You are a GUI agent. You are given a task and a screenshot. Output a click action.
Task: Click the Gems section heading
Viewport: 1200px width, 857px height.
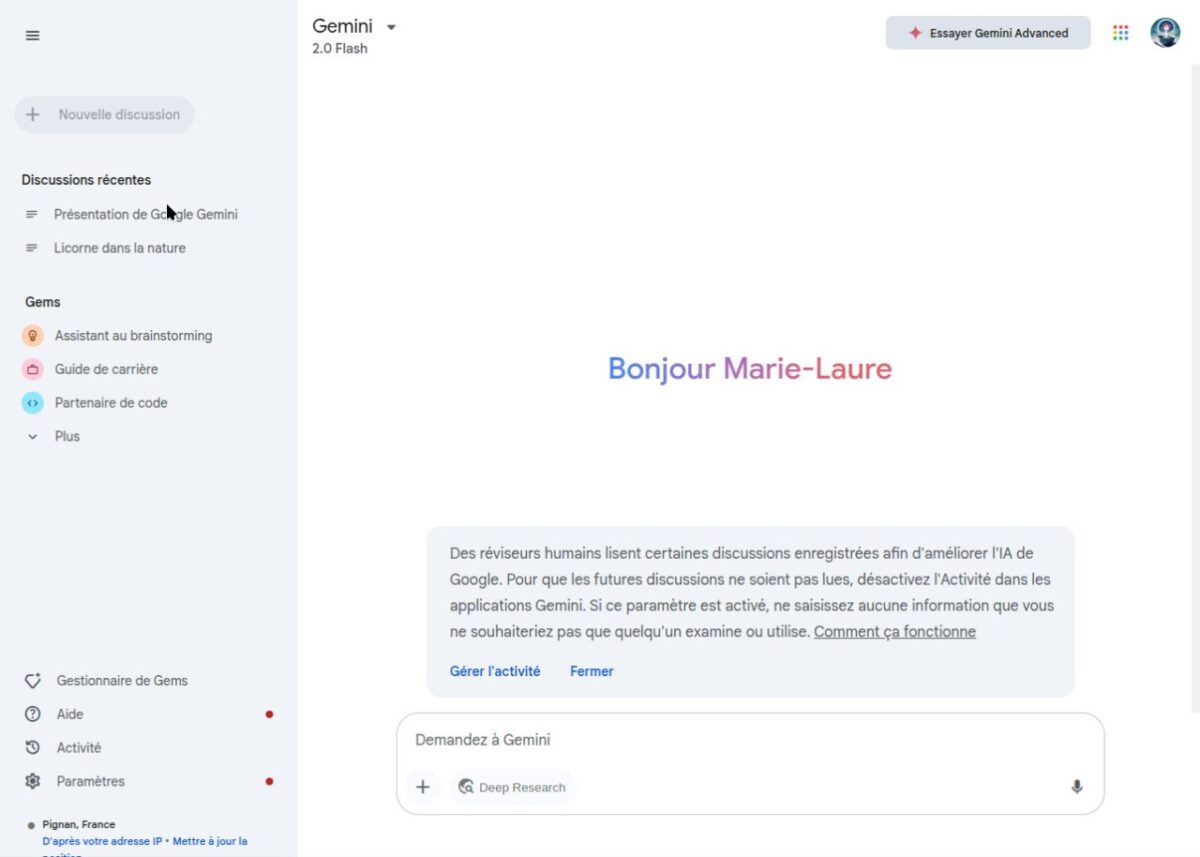tap(43, 302)
